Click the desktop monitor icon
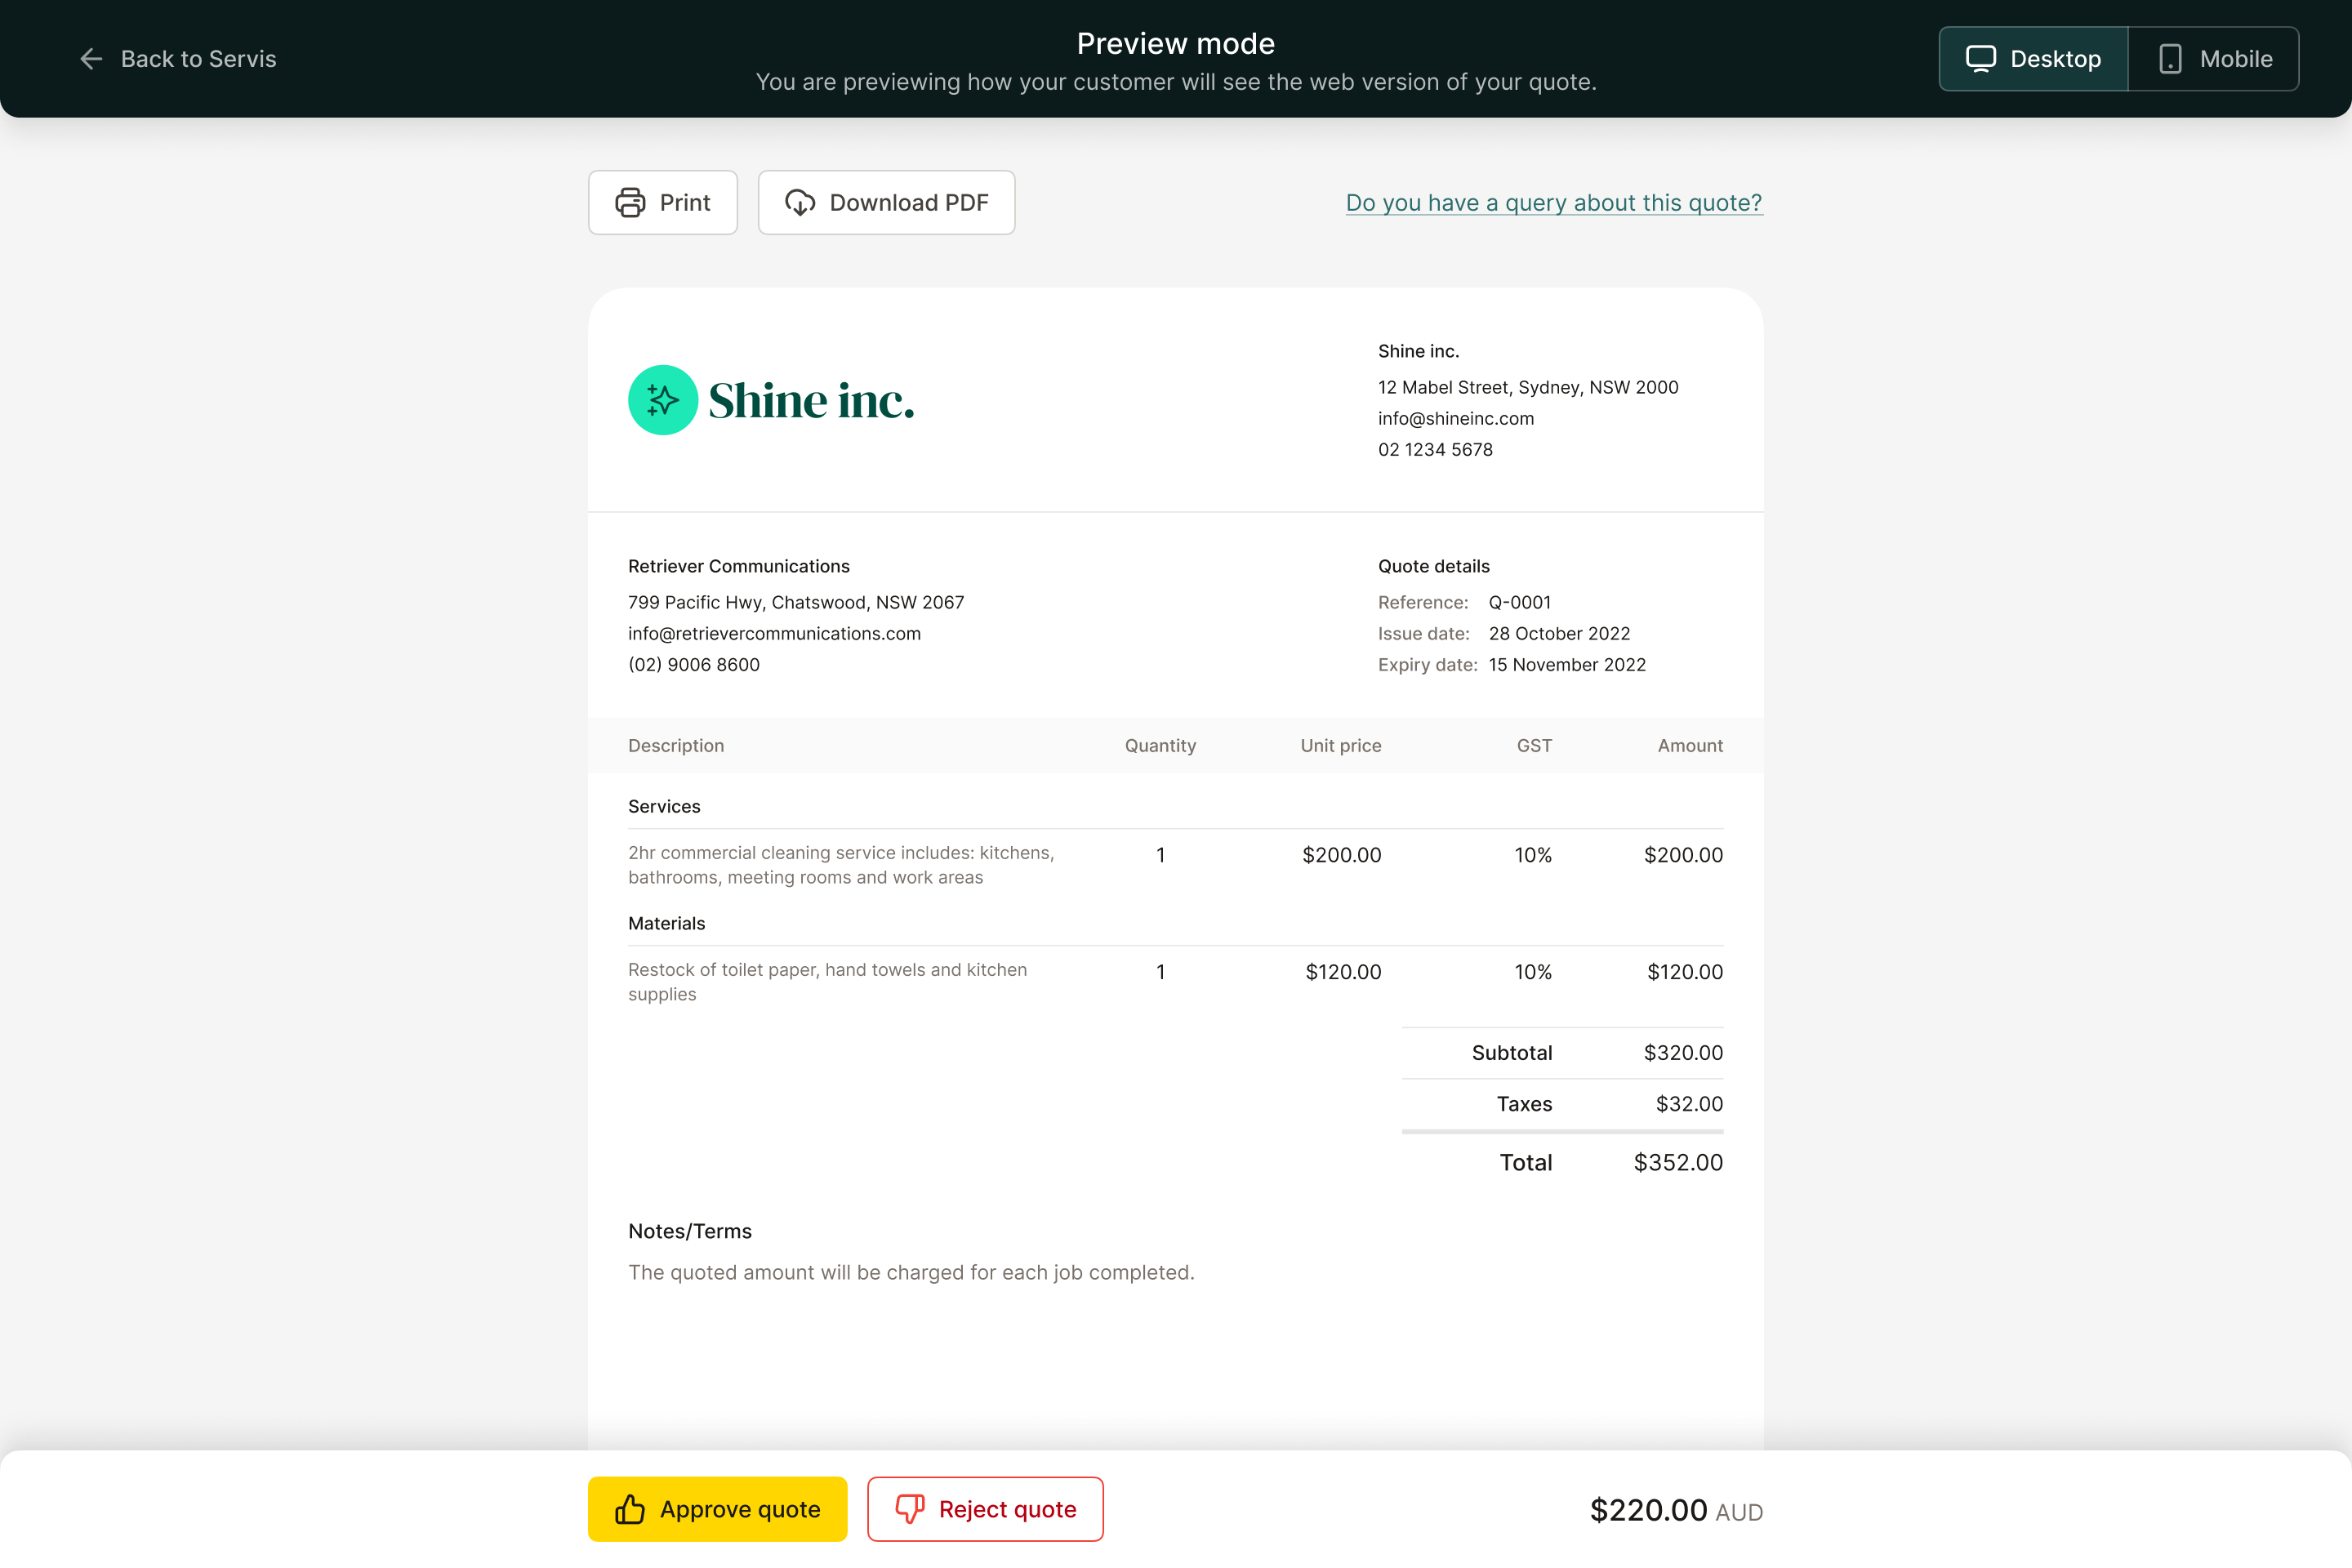 tap(1980, 59)
